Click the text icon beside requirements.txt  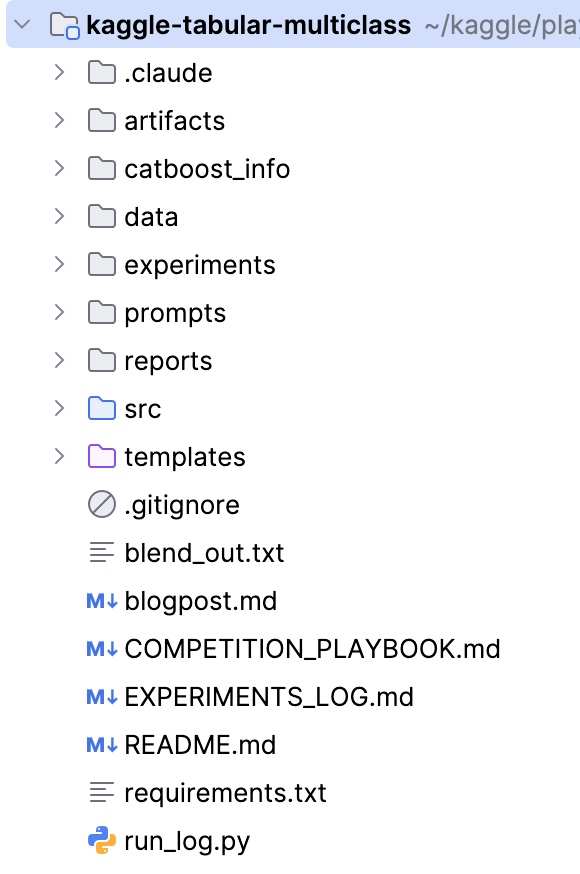coord(102,793)
